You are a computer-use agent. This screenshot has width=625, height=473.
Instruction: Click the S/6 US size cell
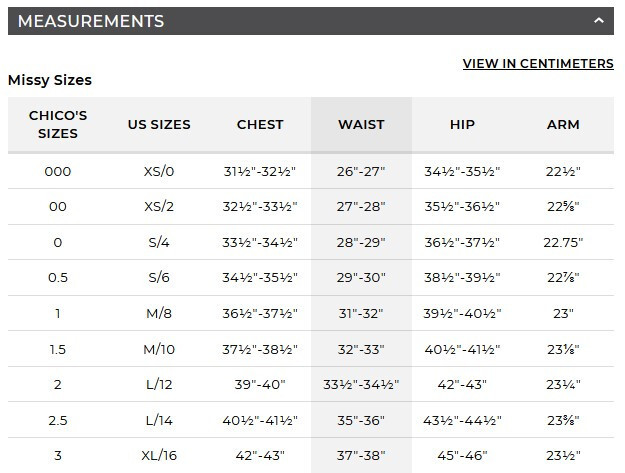(159, 278)
